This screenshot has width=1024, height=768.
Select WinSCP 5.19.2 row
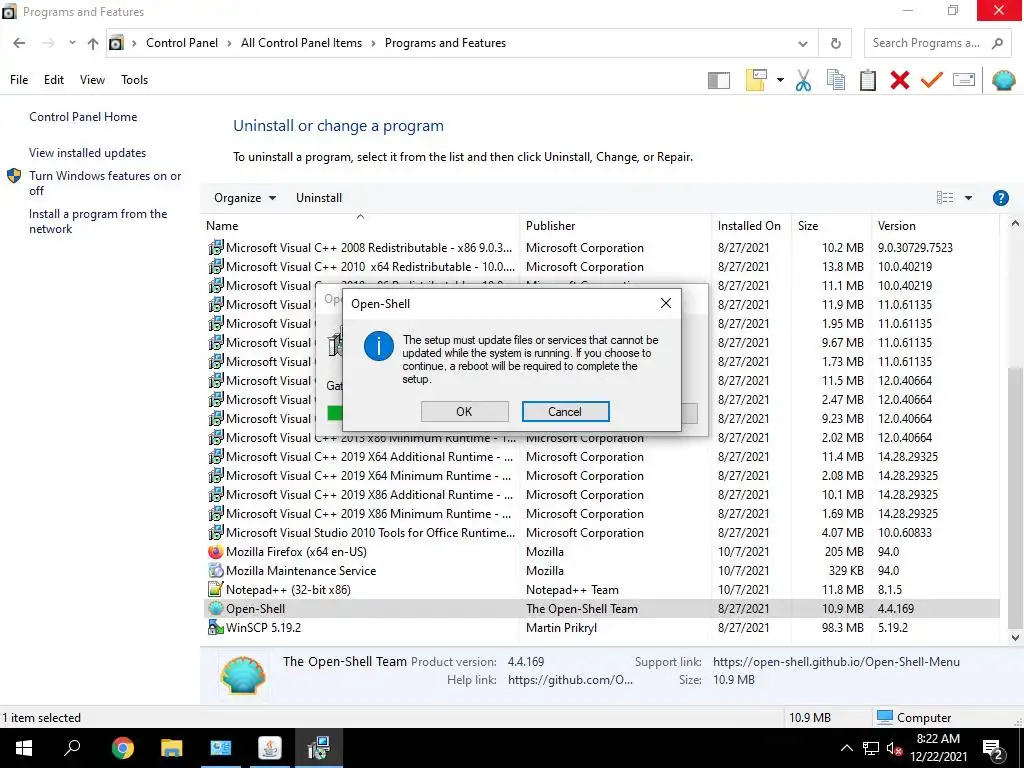[x=601, y=628]
